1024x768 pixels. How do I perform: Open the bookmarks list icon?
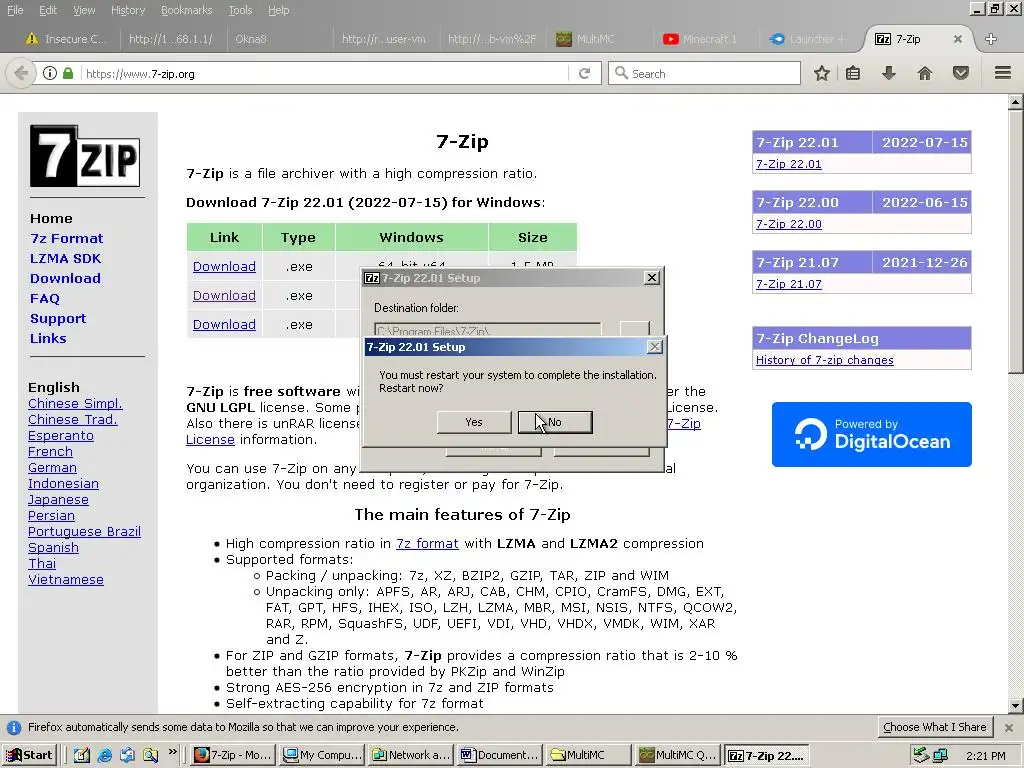pos(852,73)
